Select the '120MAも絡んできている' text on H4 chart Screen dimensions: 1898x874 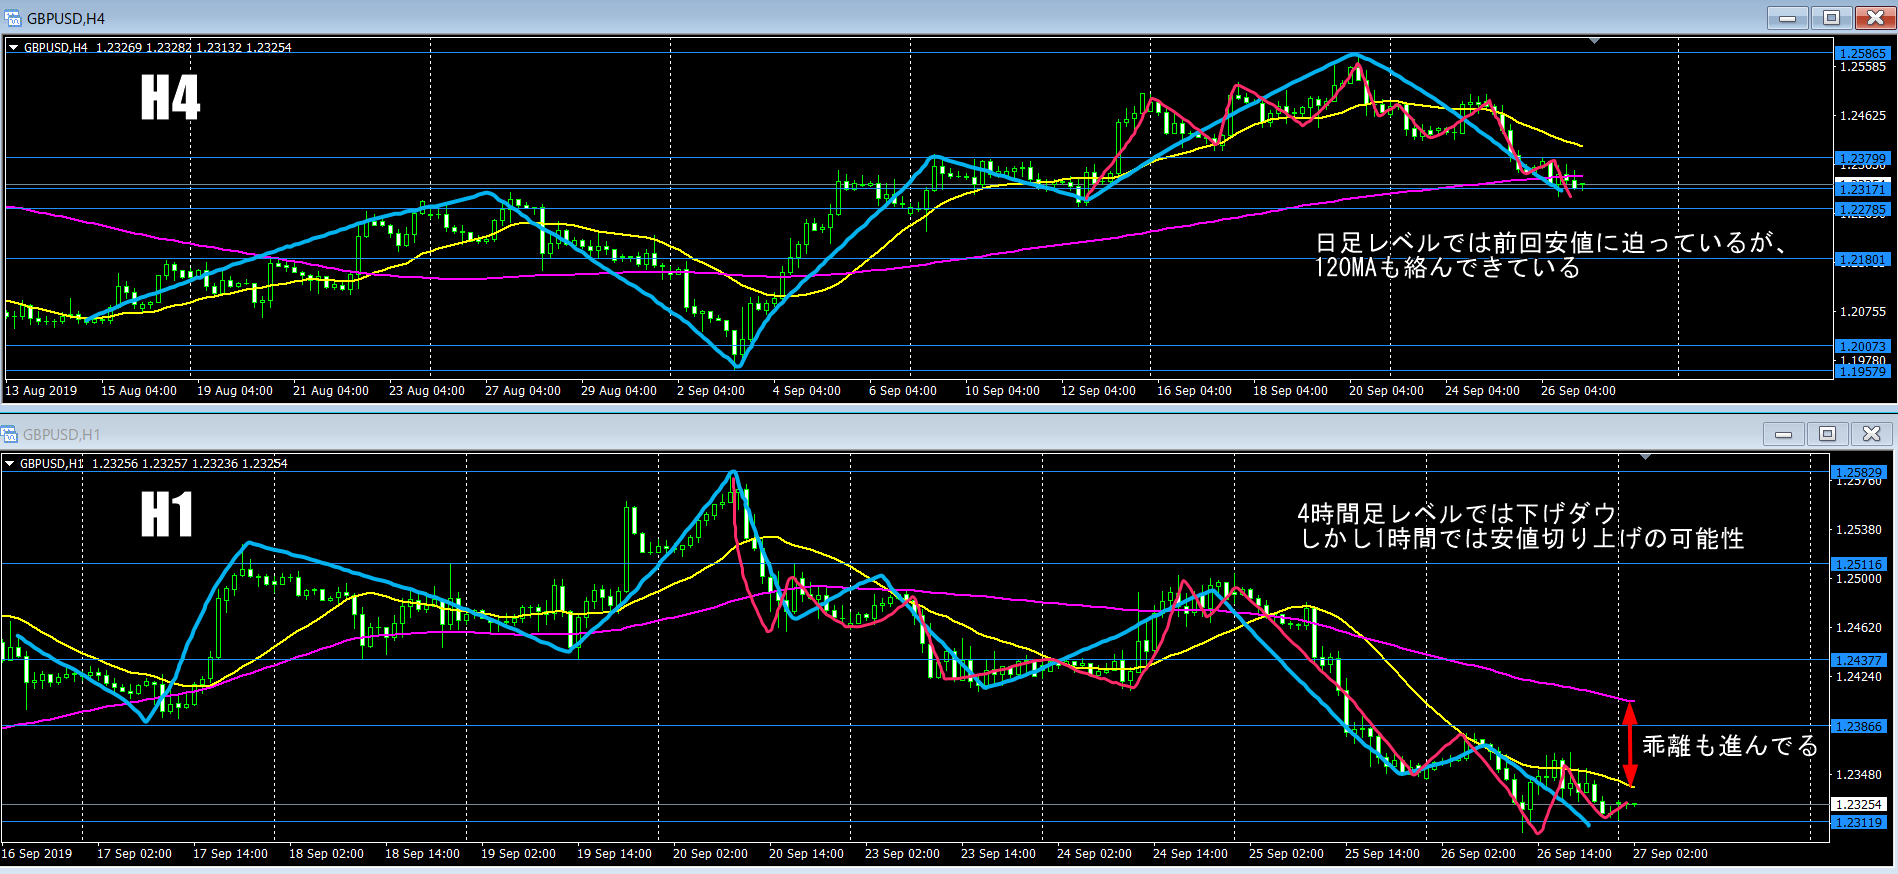pos(1447,268)
